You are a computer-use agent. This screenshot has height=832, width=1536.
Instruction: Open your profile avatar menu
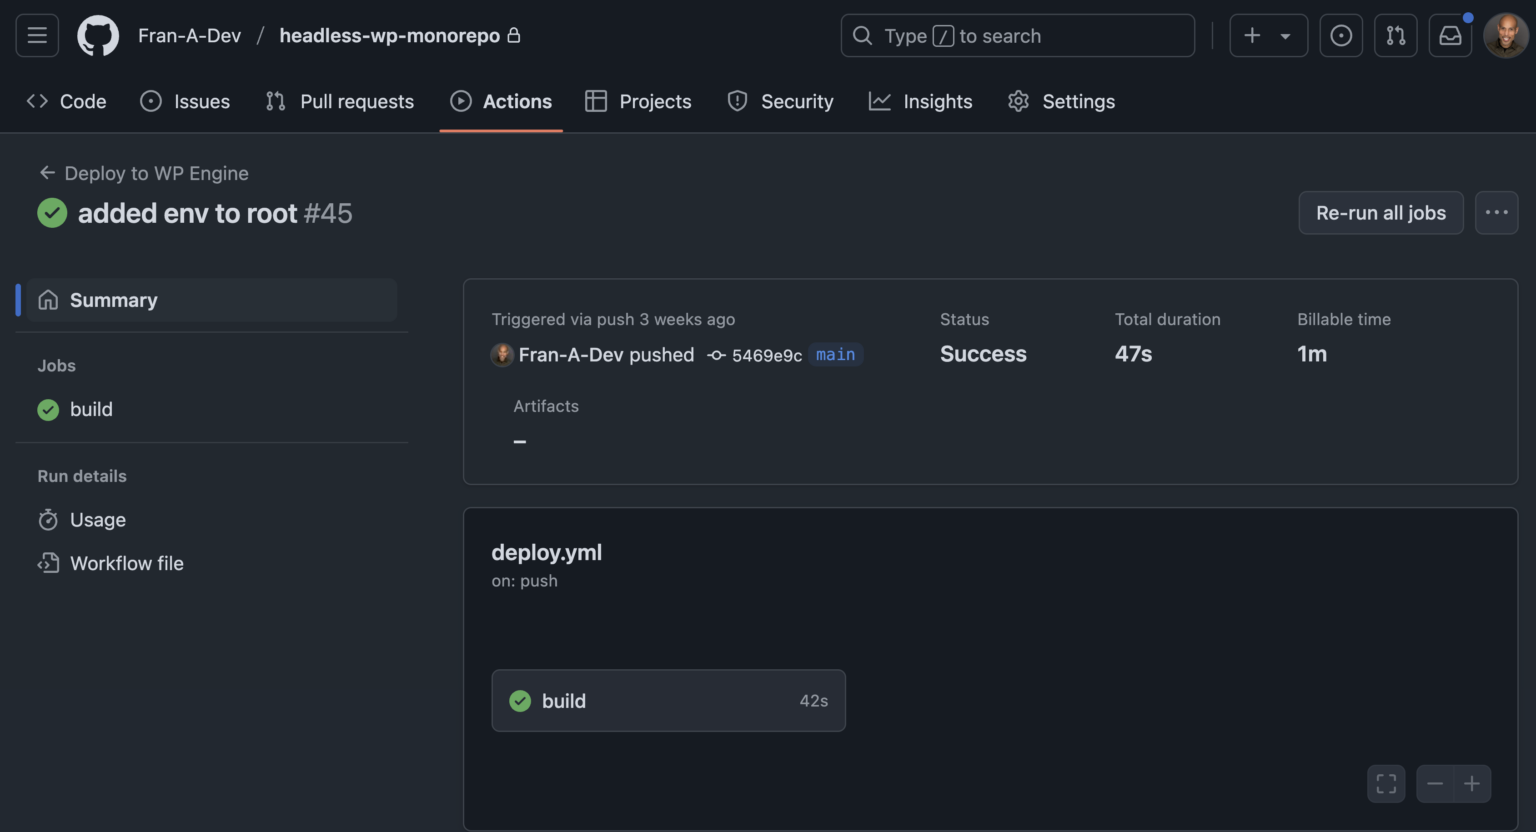(1506, 35)
